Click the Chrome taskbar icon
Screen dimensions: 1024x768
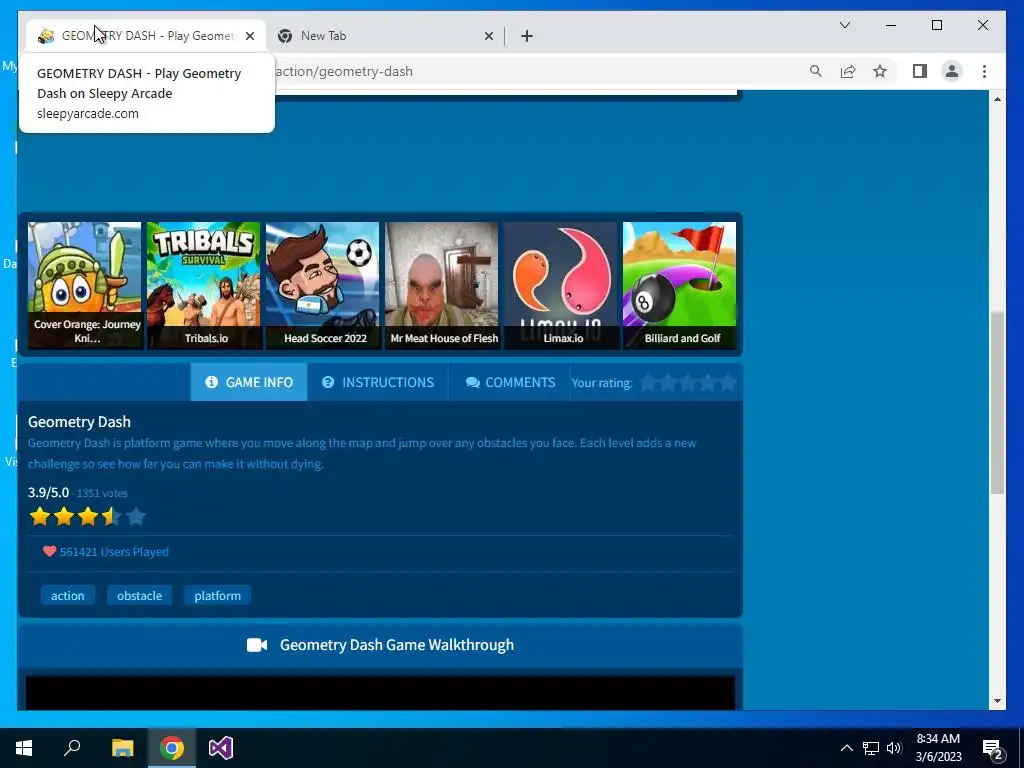172,748
